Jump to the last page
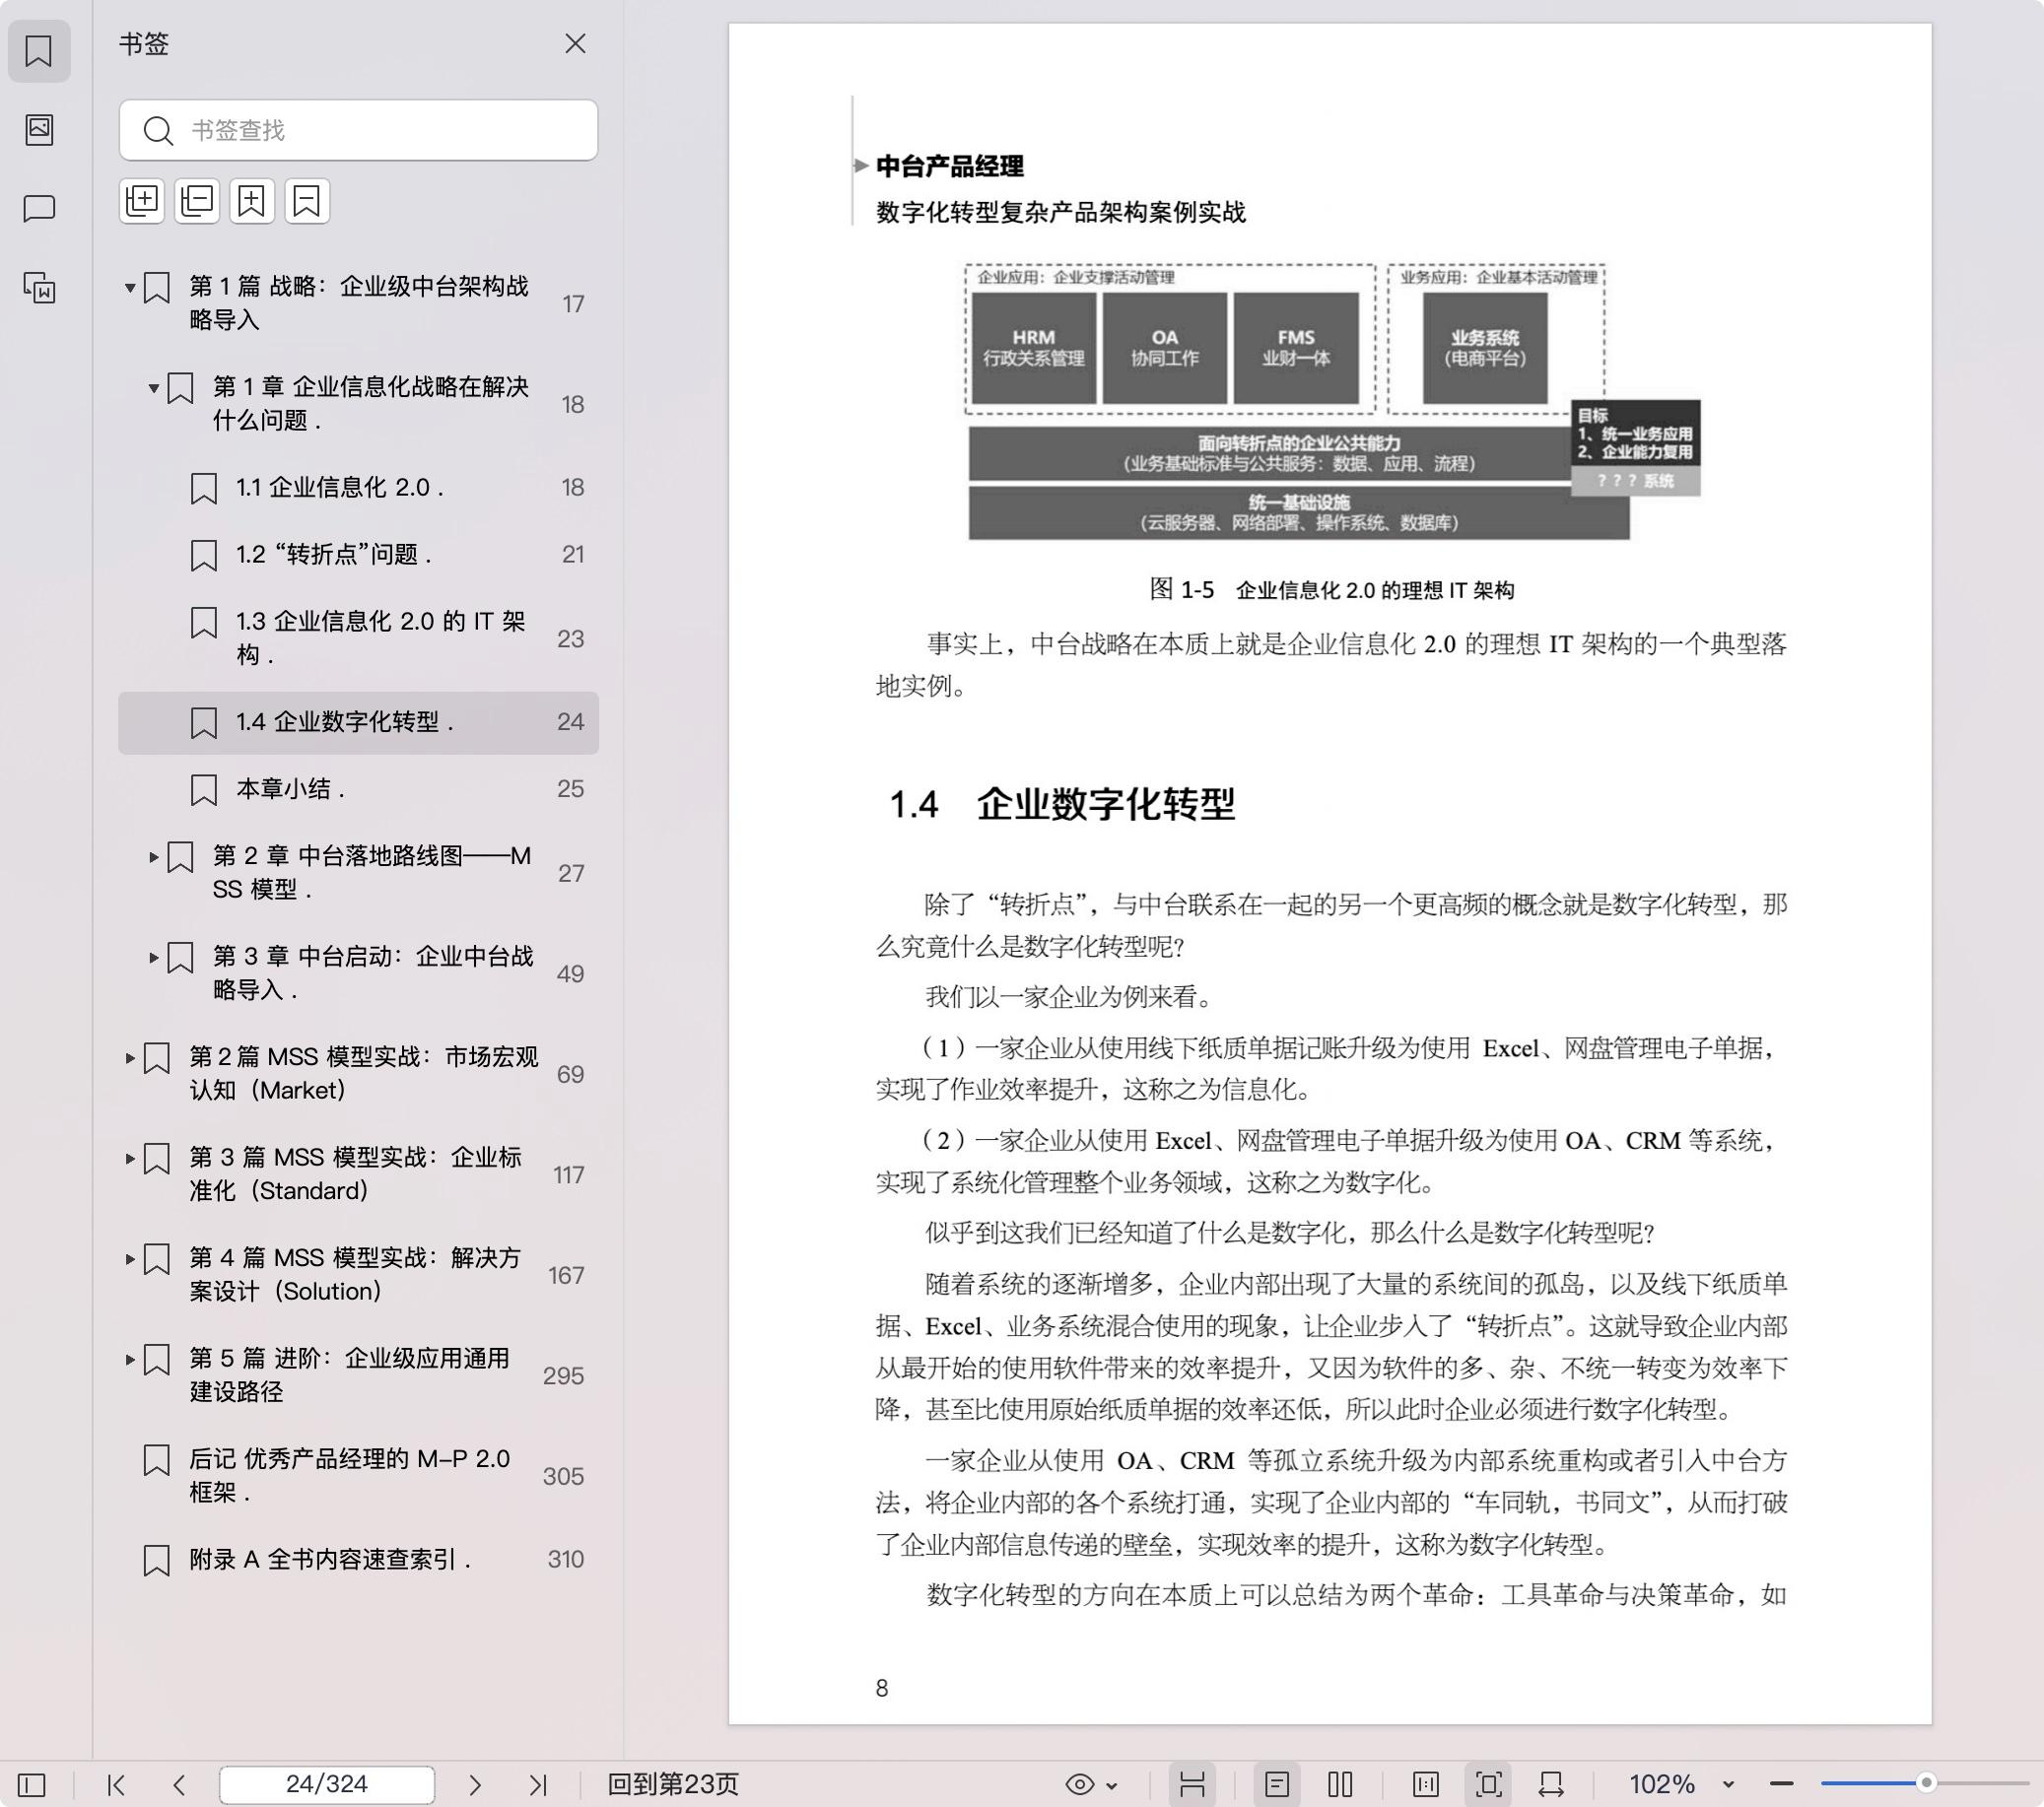Viewport: 2044px width, 1807px height. coord(538,1785)
